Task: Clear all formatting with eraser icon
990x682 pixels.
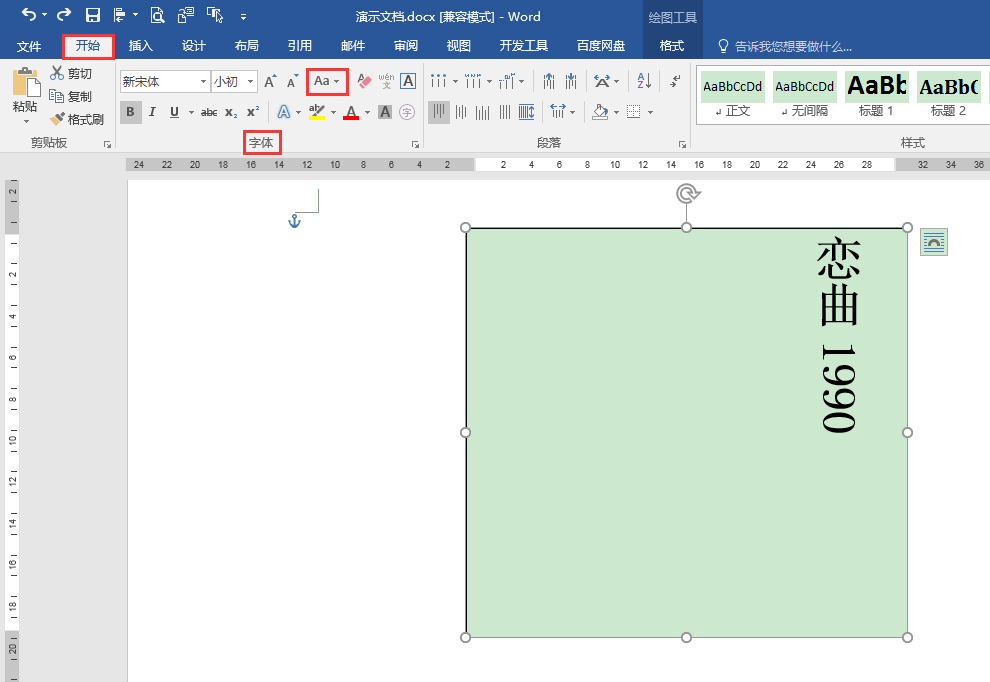Action: (x=364, y=81)
